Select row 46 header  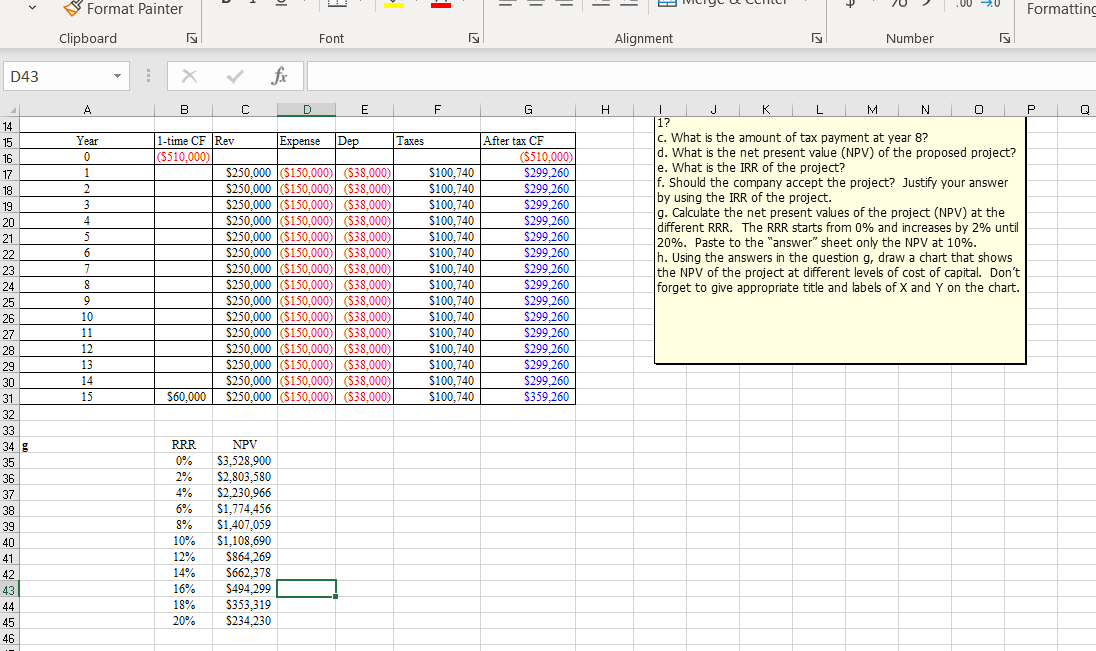pyautogui.click(x=8, y=638)
